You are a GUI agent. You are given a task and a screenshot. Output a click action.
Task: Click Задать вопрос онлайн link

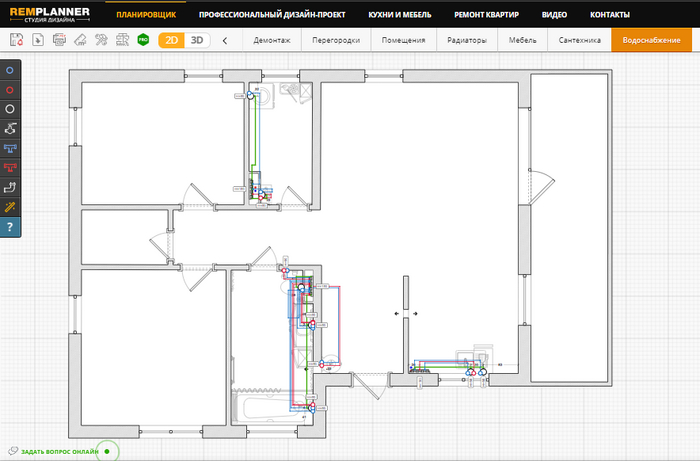click(58, 451)
